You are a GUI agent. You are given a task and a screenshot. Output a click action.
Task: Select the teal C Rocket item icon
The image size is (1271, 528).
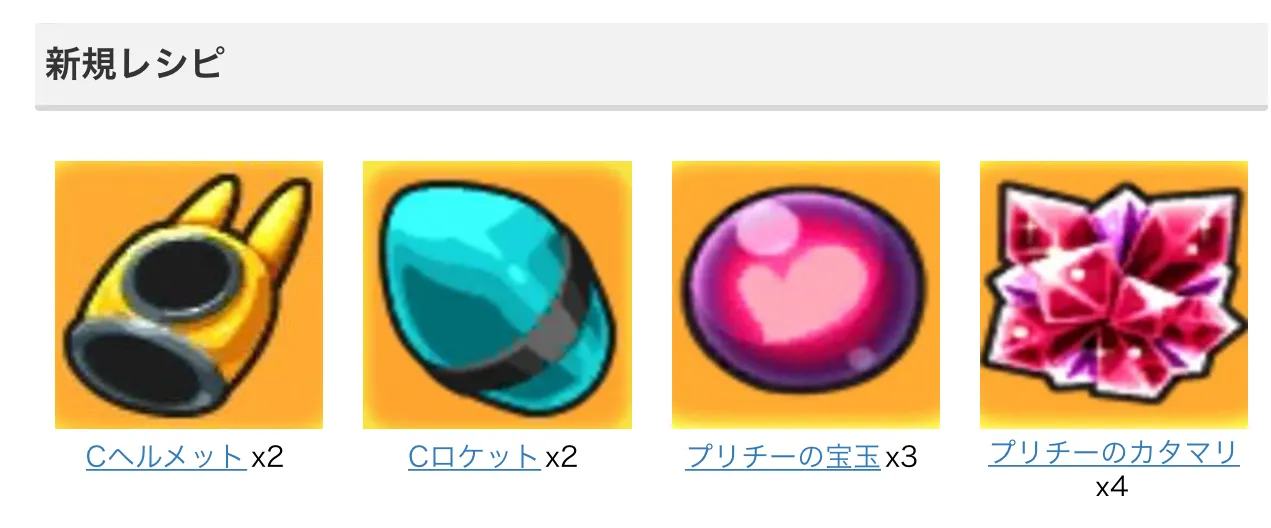tap(497, 295)
